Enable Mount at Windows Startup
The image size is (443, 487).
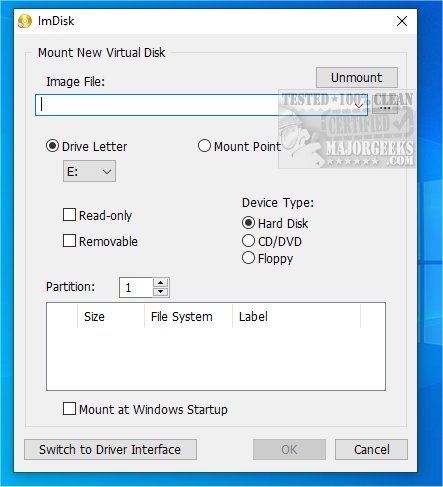click(69, 409)
